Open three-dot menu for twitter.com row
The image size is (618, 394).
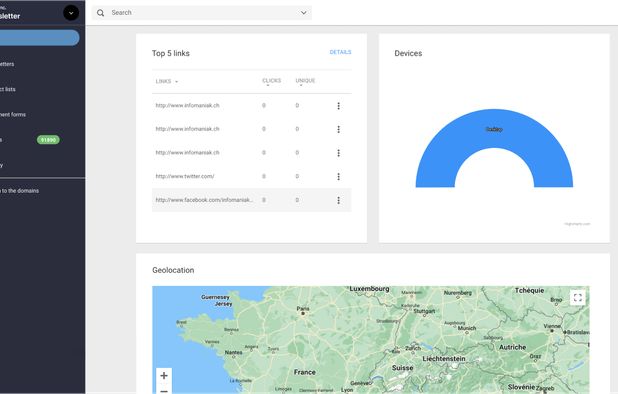tap(339, 177)
